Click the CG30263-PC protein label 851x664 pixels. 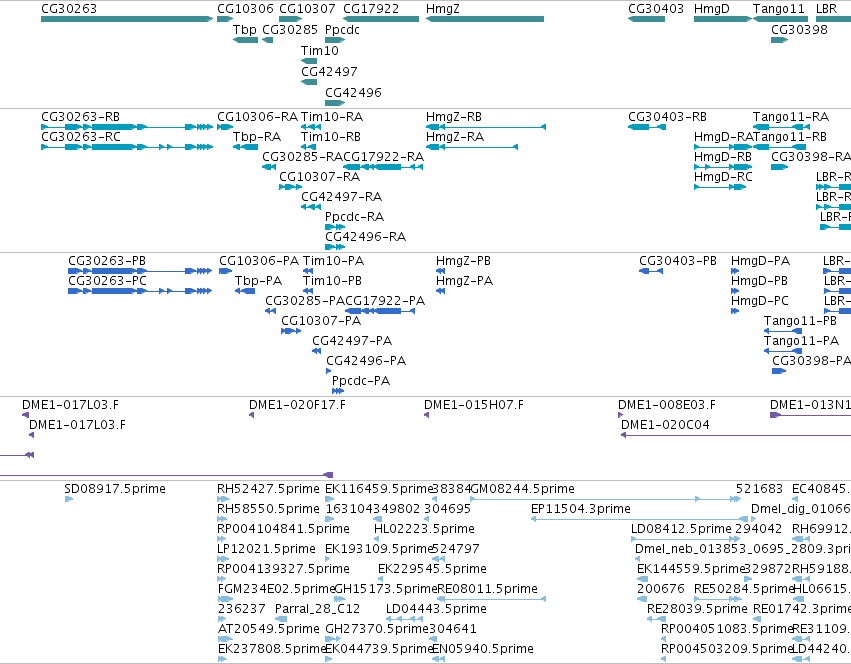tap(107, 281)
